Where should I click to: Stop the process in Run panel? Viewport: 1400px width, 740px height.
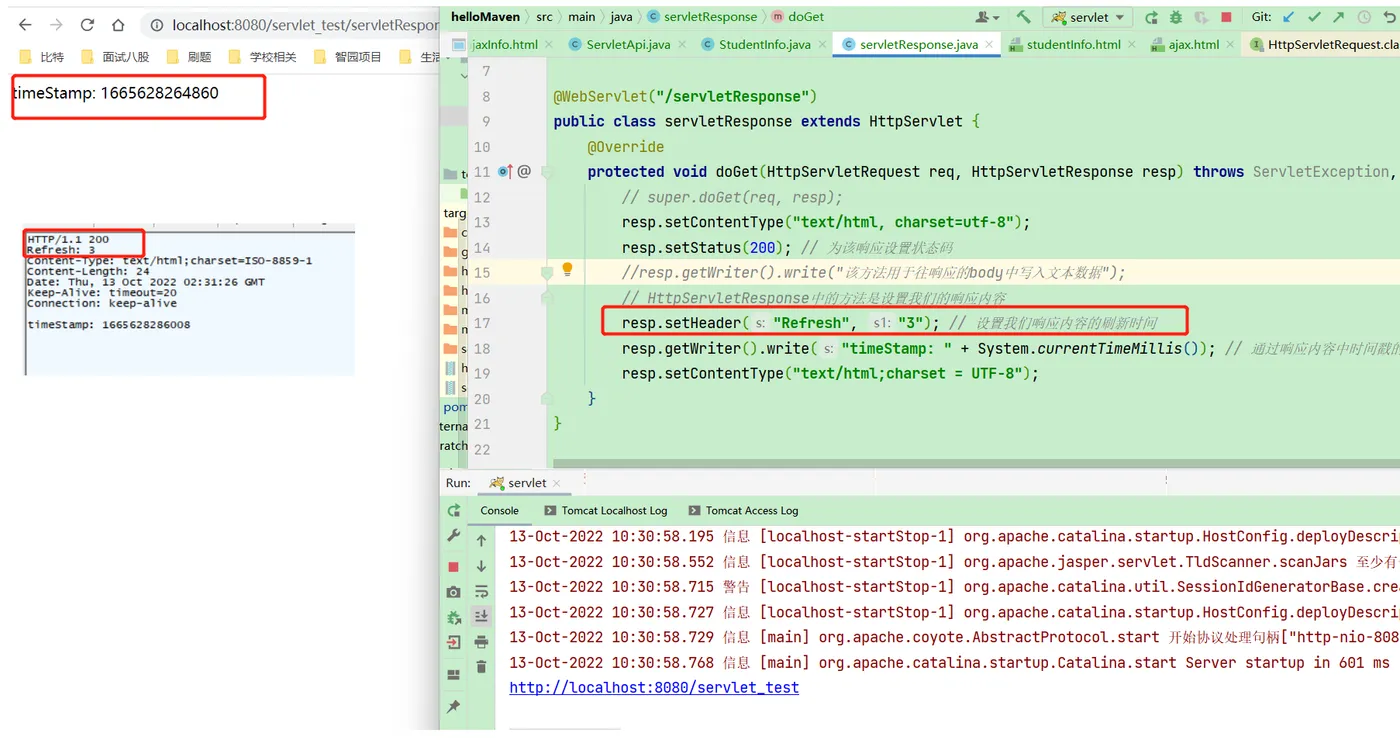(x=453, y=566)
